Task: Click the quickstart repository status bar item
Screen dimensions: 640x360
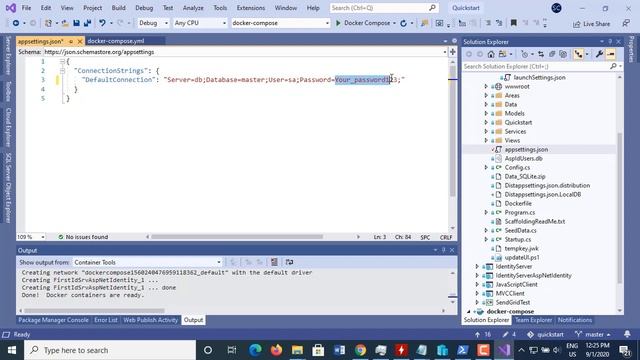Action: [x=545, y=334]
